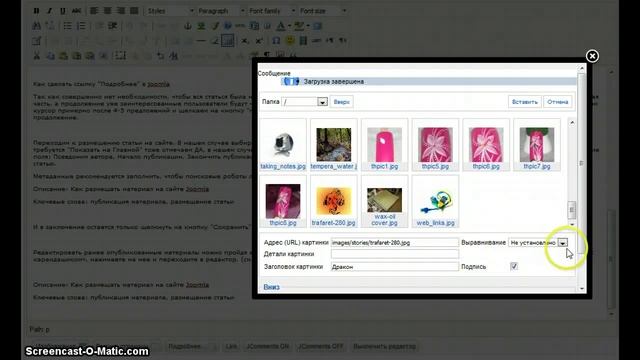Open Find (binoculars) tool
Screen dimensions: 640x360
pos(36,26)
